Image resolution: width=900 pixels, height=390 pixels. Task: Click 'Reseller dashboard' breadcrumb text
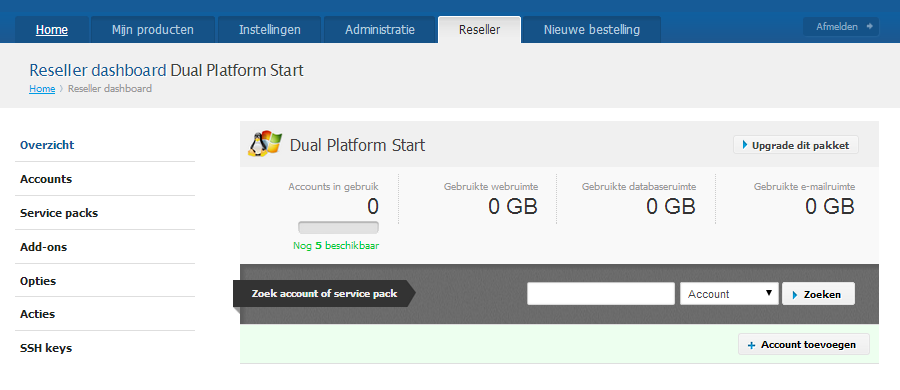(110, 89)
